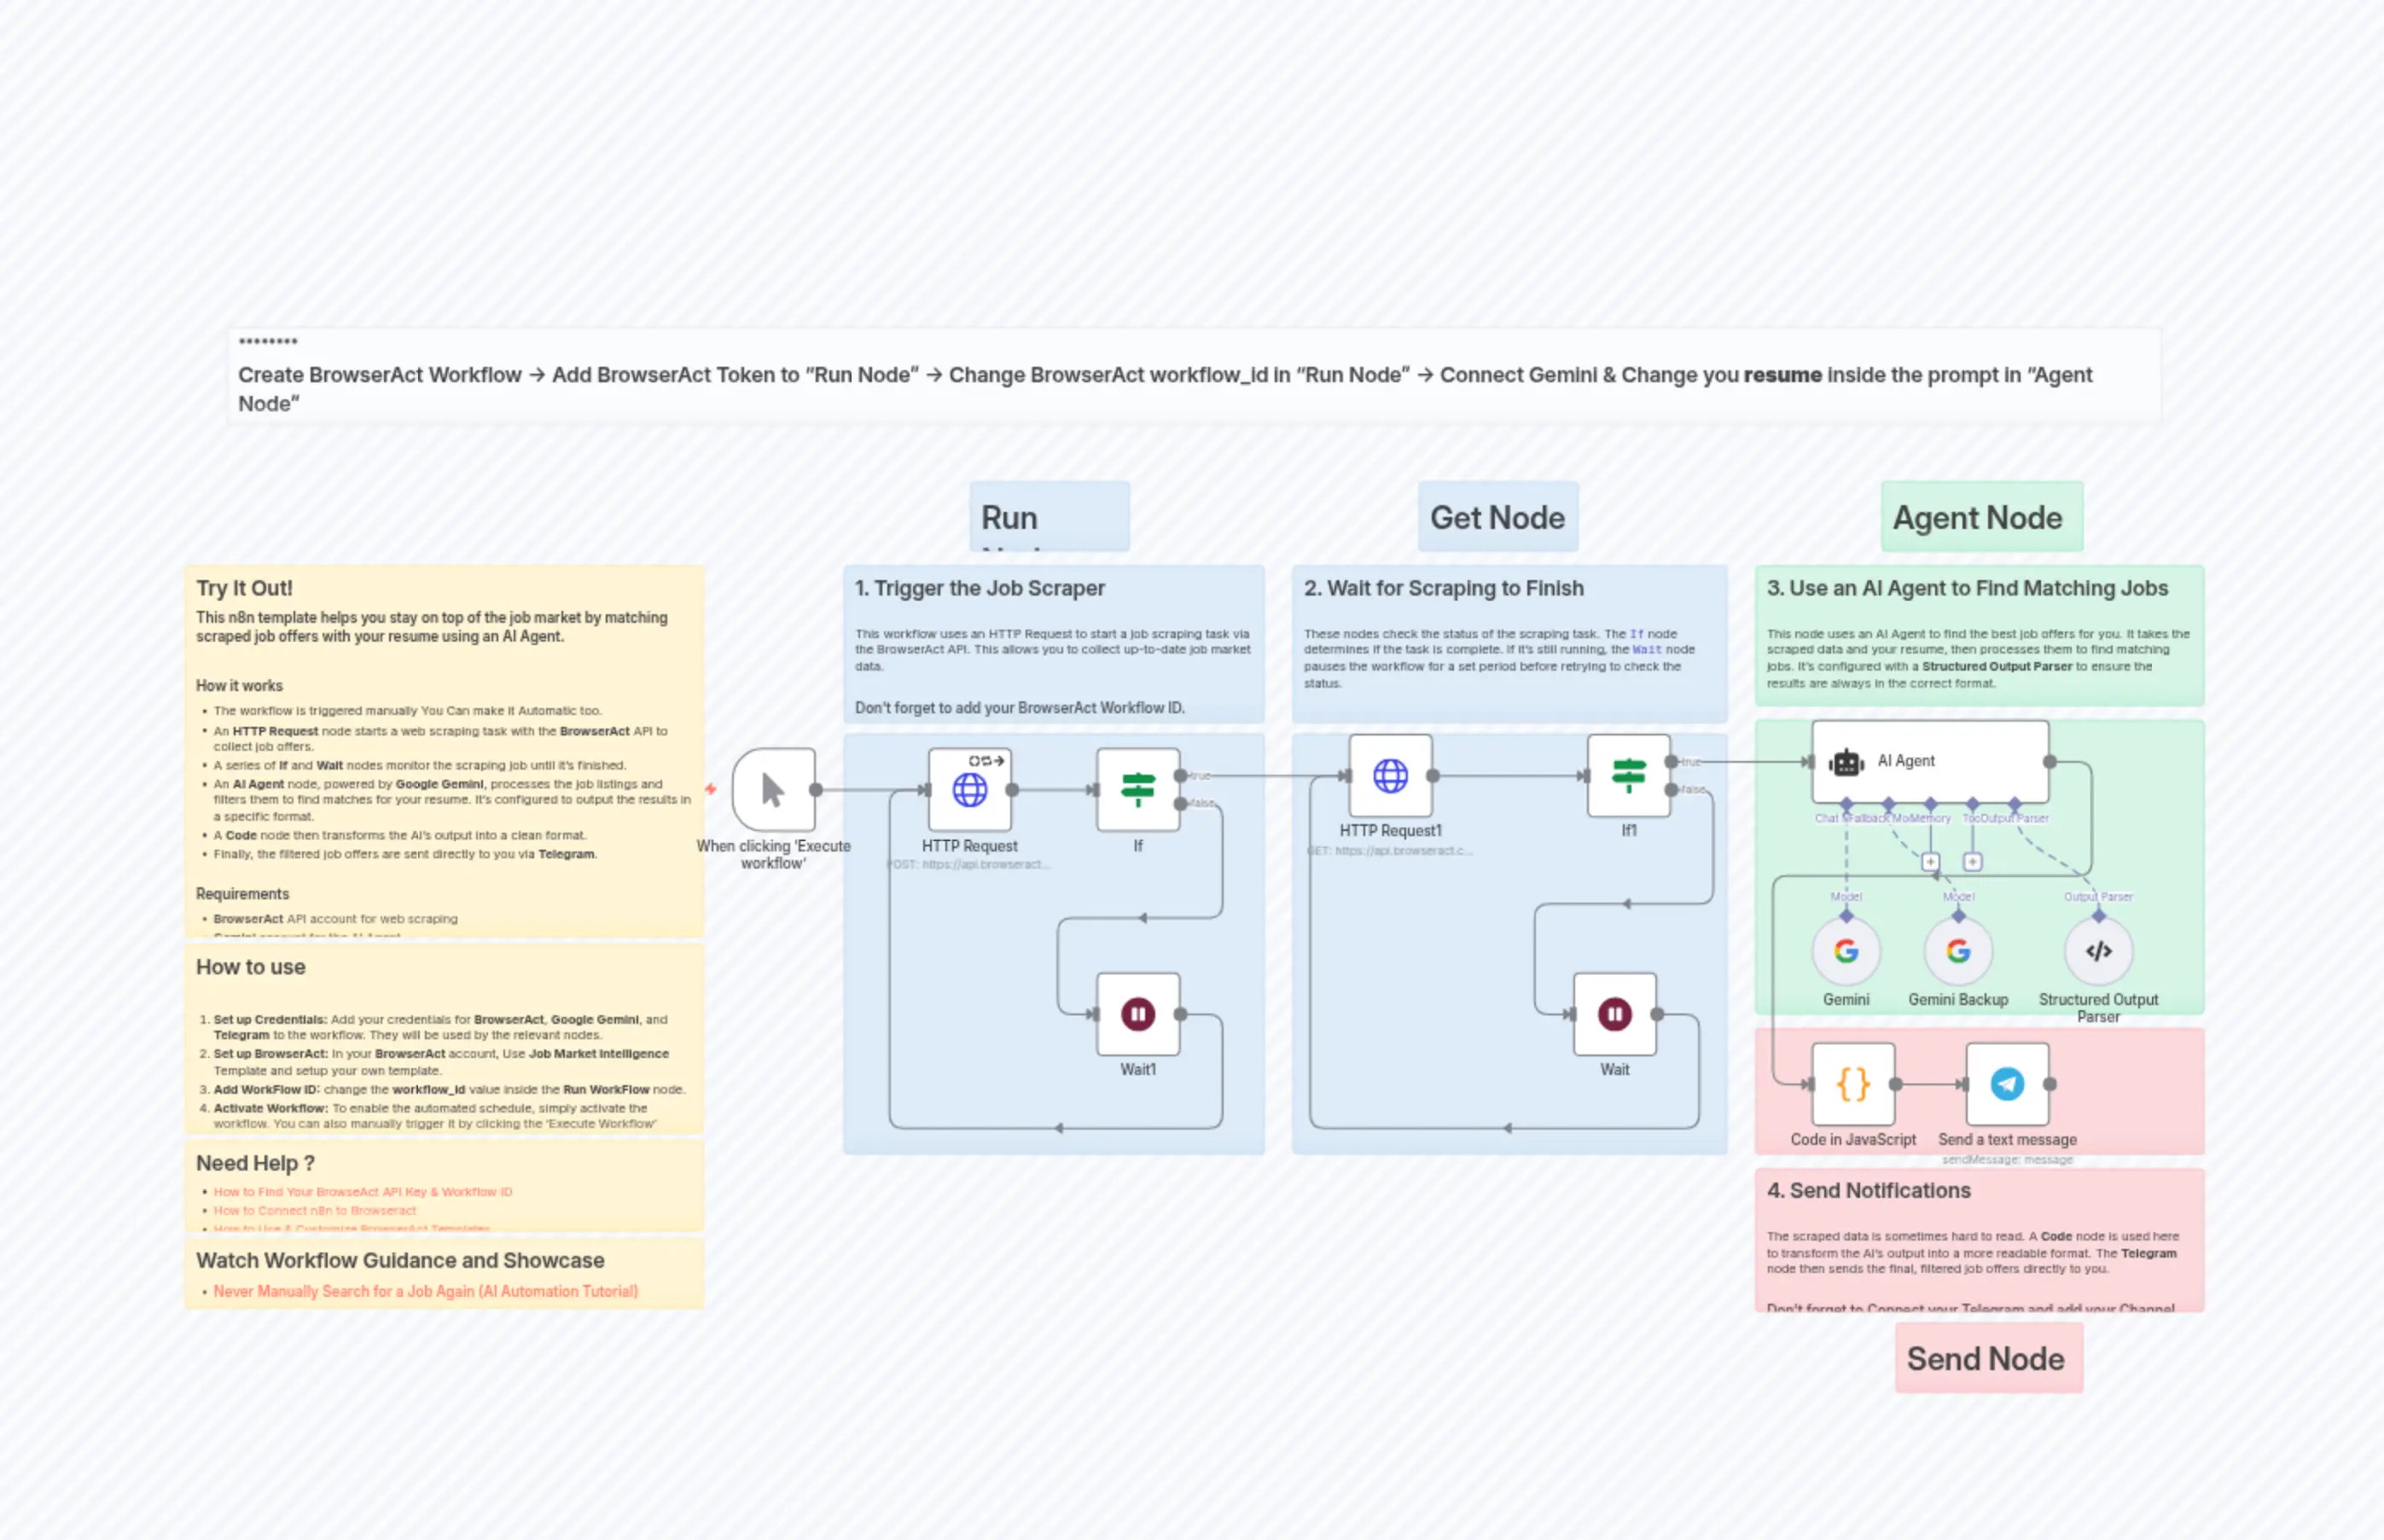Screen dimensions: 2384x1540
Task: Select the If signpost node
Action: [1137, 790]
